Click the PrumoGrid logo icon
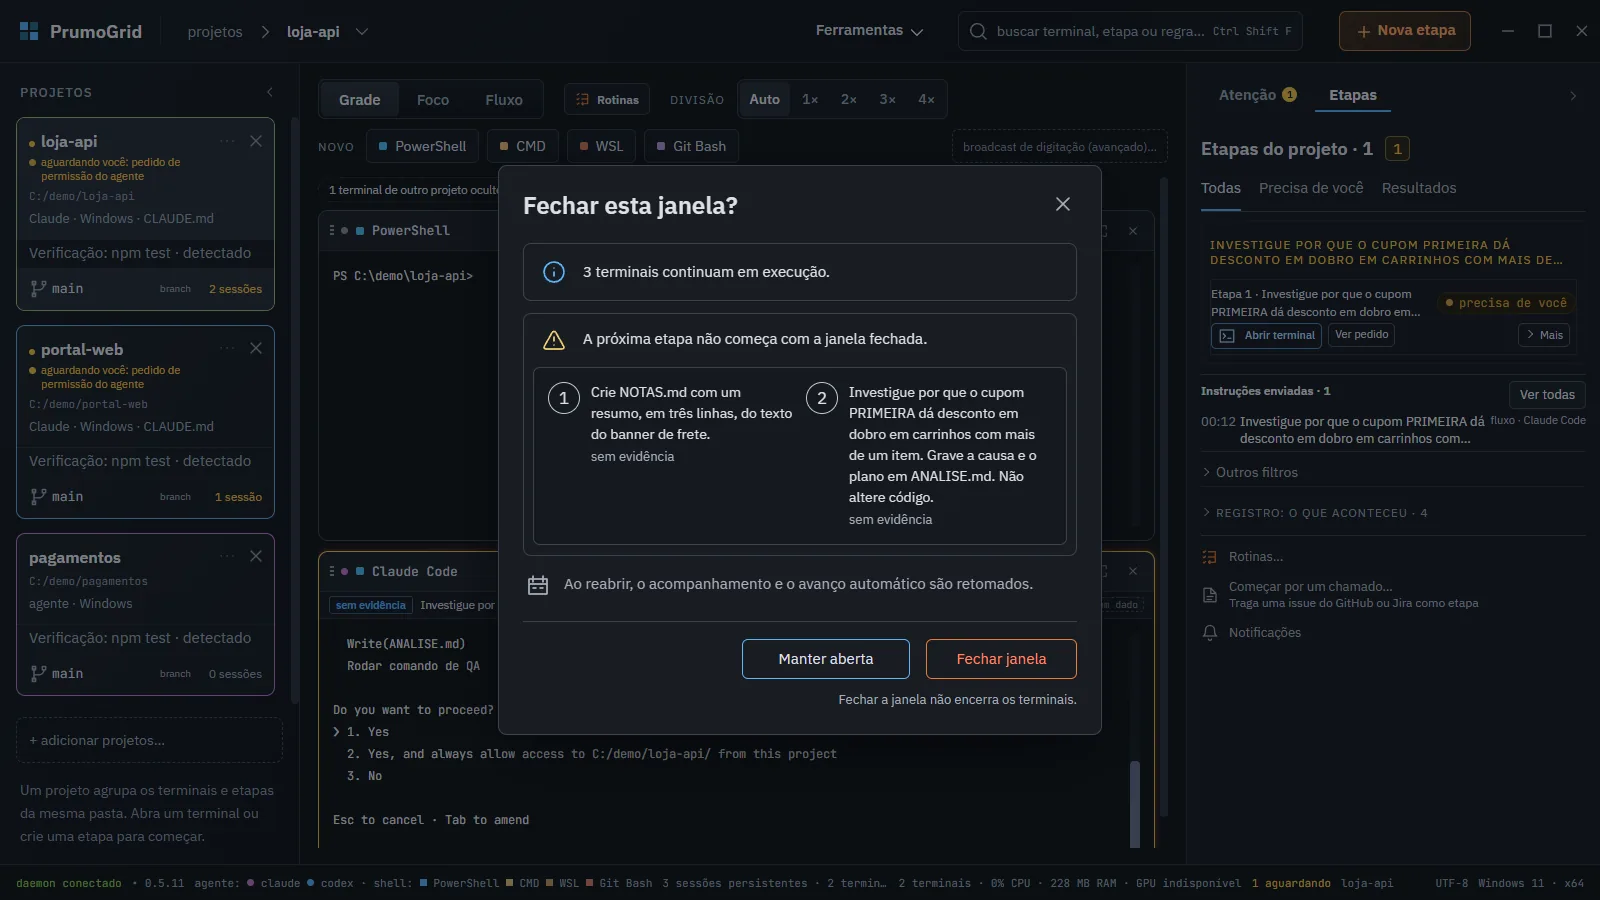 (29, 31)
